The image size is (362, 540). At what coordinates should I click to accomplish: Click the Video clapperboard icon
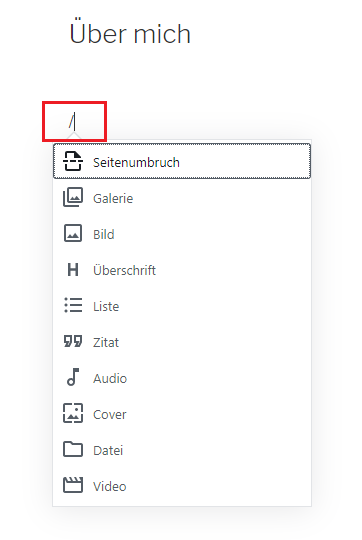[73, 485]
